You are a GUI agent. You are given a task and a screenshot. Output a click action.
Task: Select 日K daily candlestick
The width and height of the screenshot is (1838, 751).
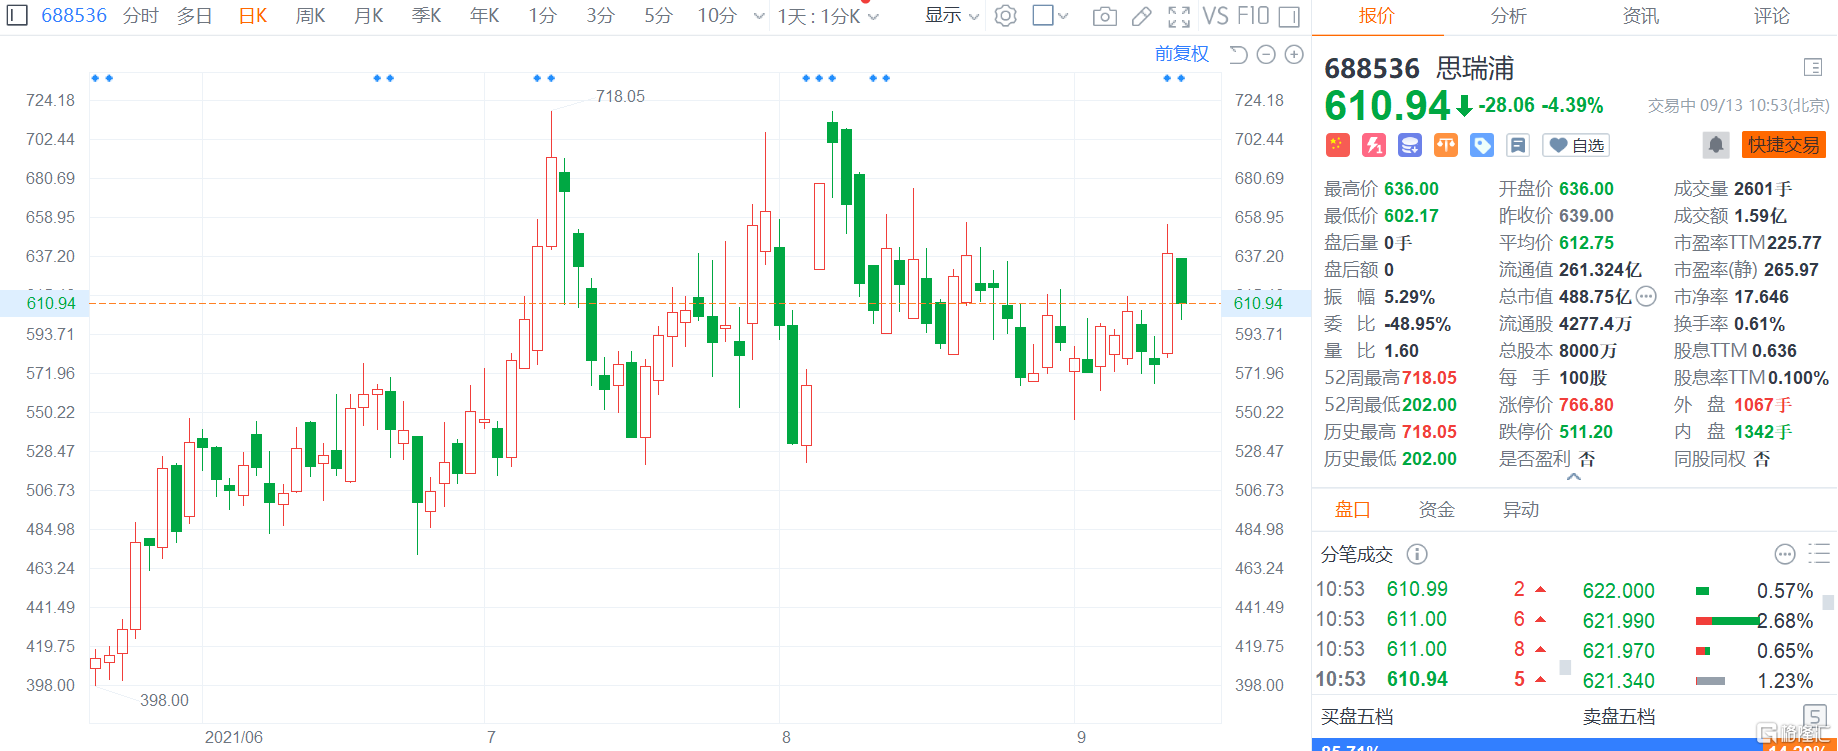click(x=253, y=16)
